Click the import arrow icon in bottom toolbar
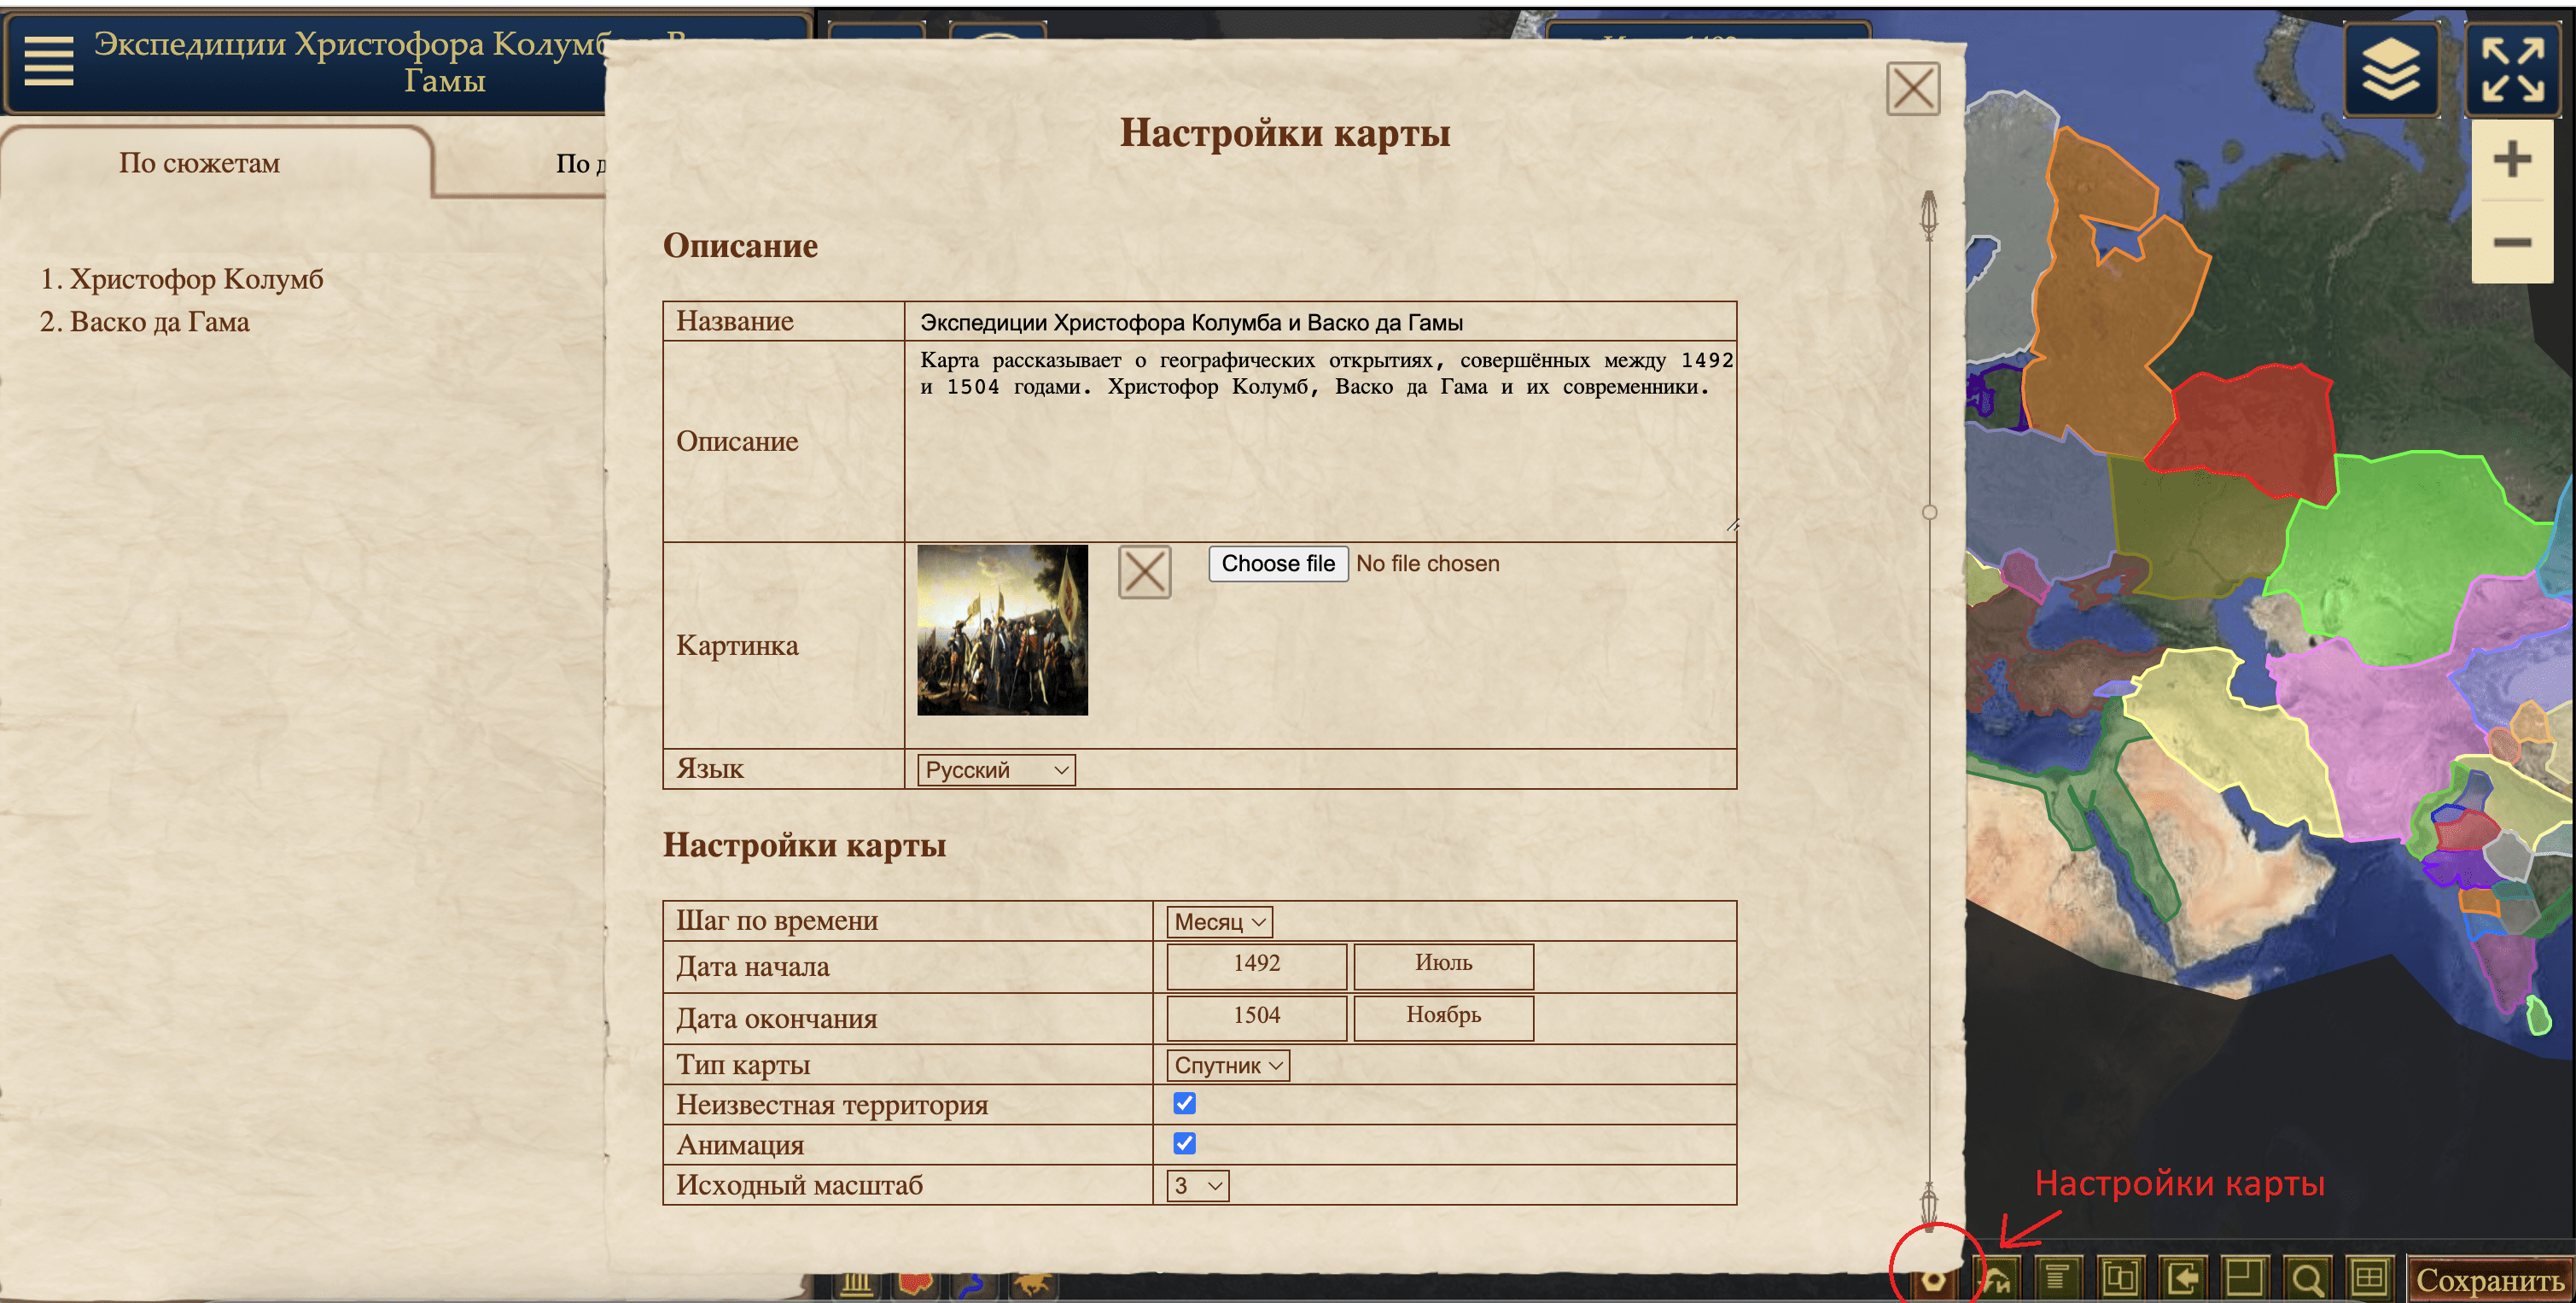 [2183, 1278]
